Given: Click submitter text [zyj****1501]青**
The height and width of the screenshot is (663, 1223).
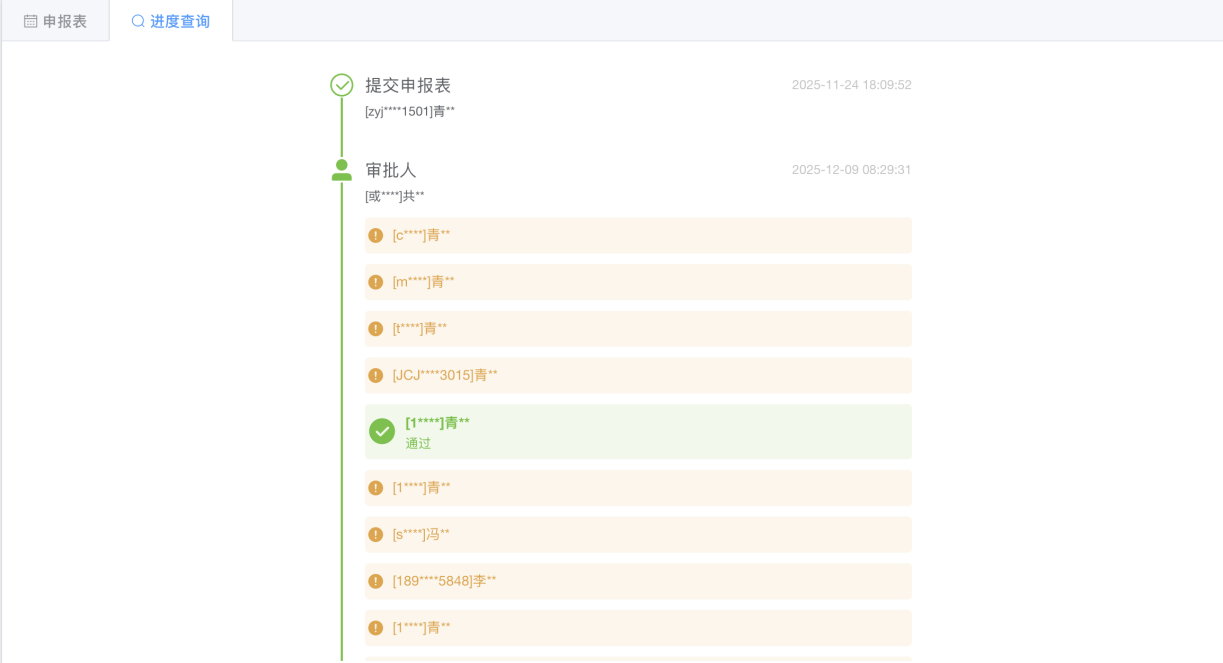Looking at the screenshot, I should [x=410, y=111].
